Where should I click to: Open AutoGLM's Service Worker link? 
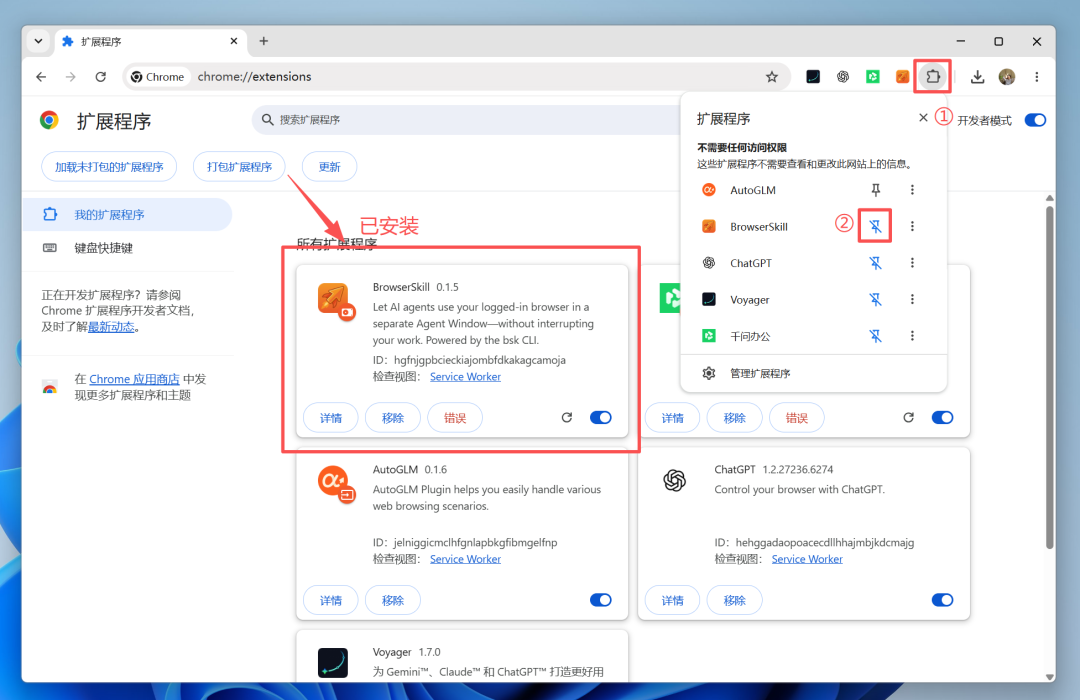pos(465,559)
